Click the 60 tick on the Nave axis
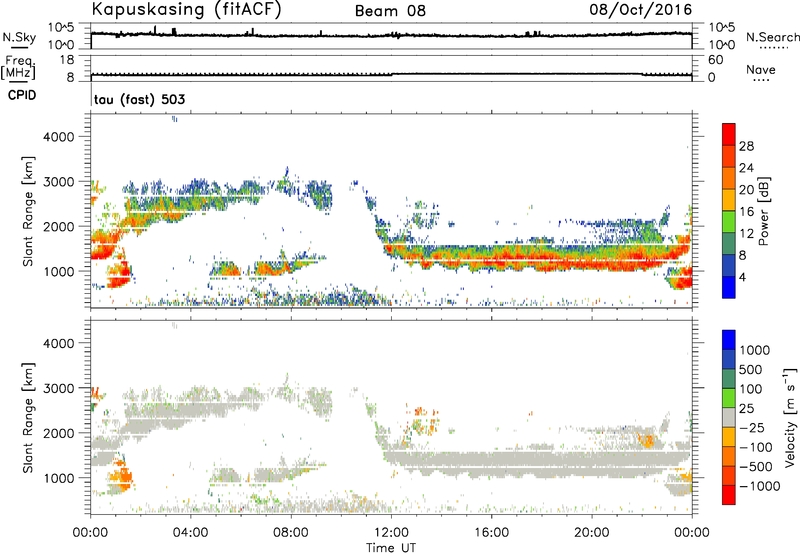Image resolution: width=800 pixels, height=554 pixels. pyautogui.click(x=716, y=60)
